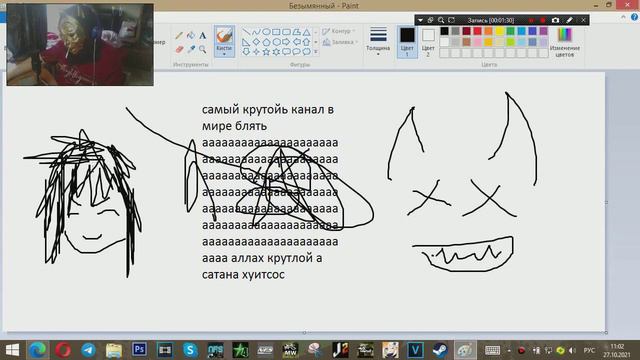Image resolution: width=640 pixels, height=360 pixels.
Task: Open the Outline (Контур) dropdown
Action: [338, 31]
